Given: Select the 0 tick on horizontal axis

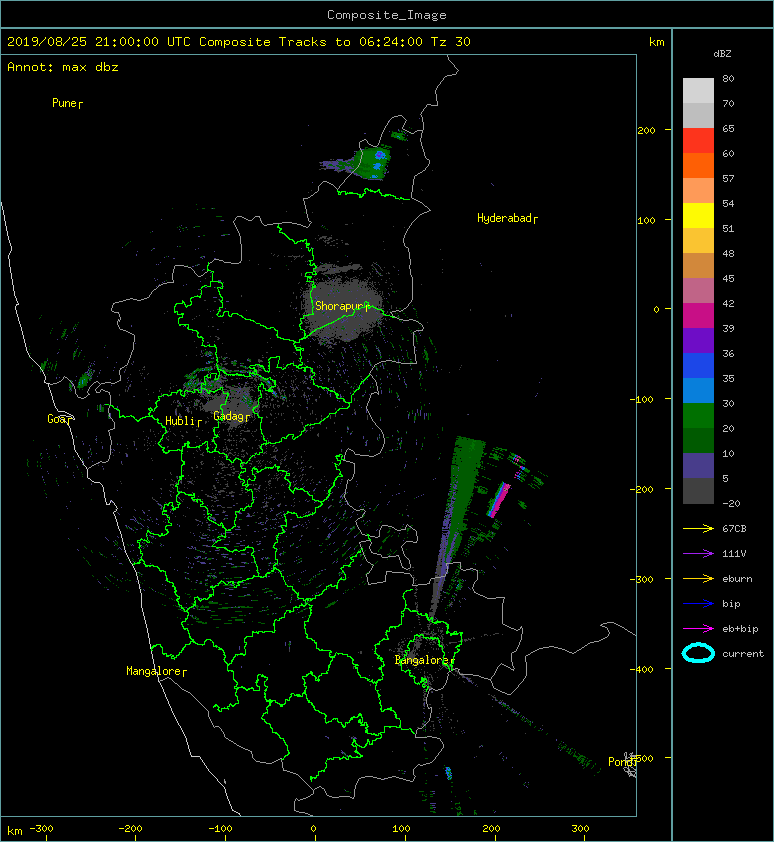Looking at the screenshot, I should click(314, 829).
